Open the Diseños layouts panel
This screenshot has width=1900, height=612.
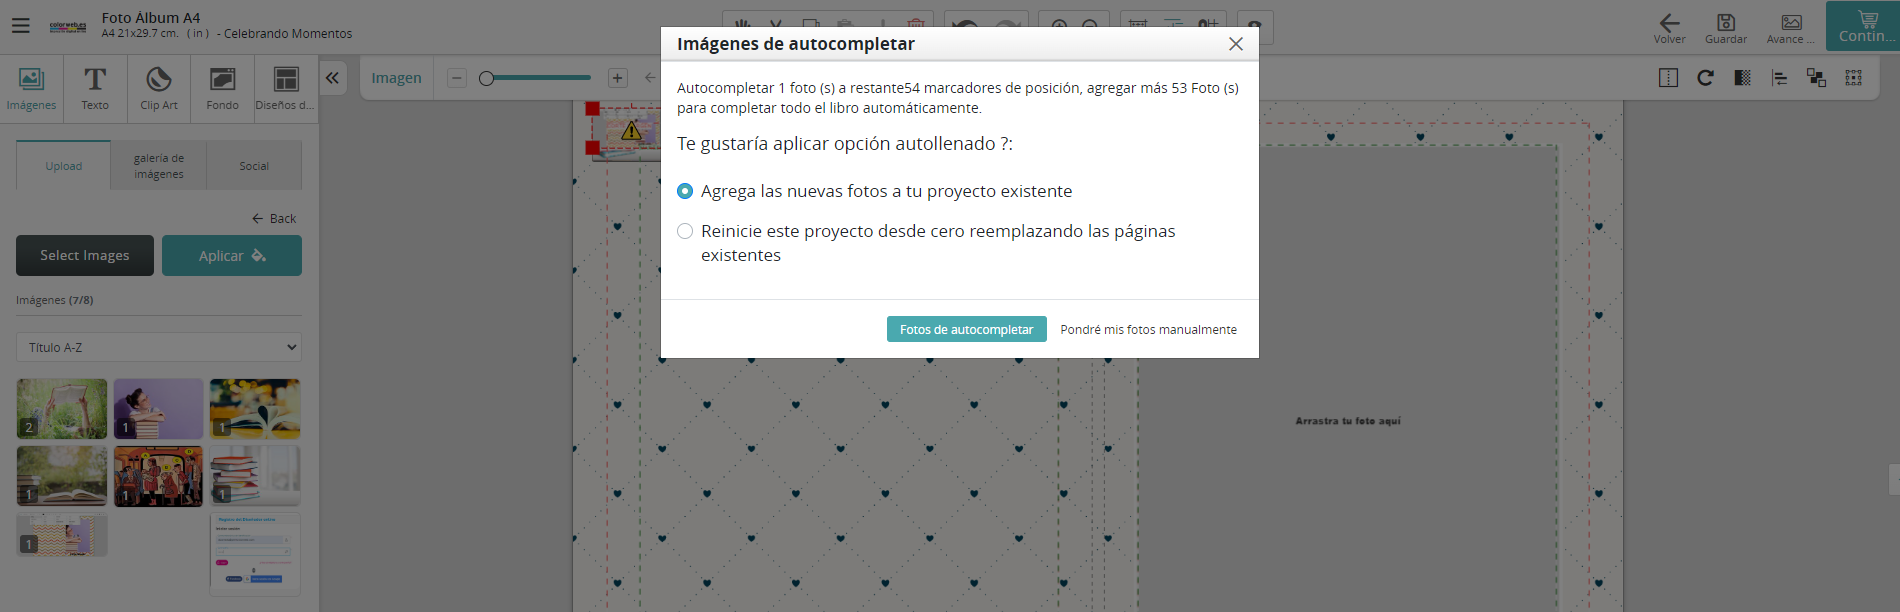285,89
